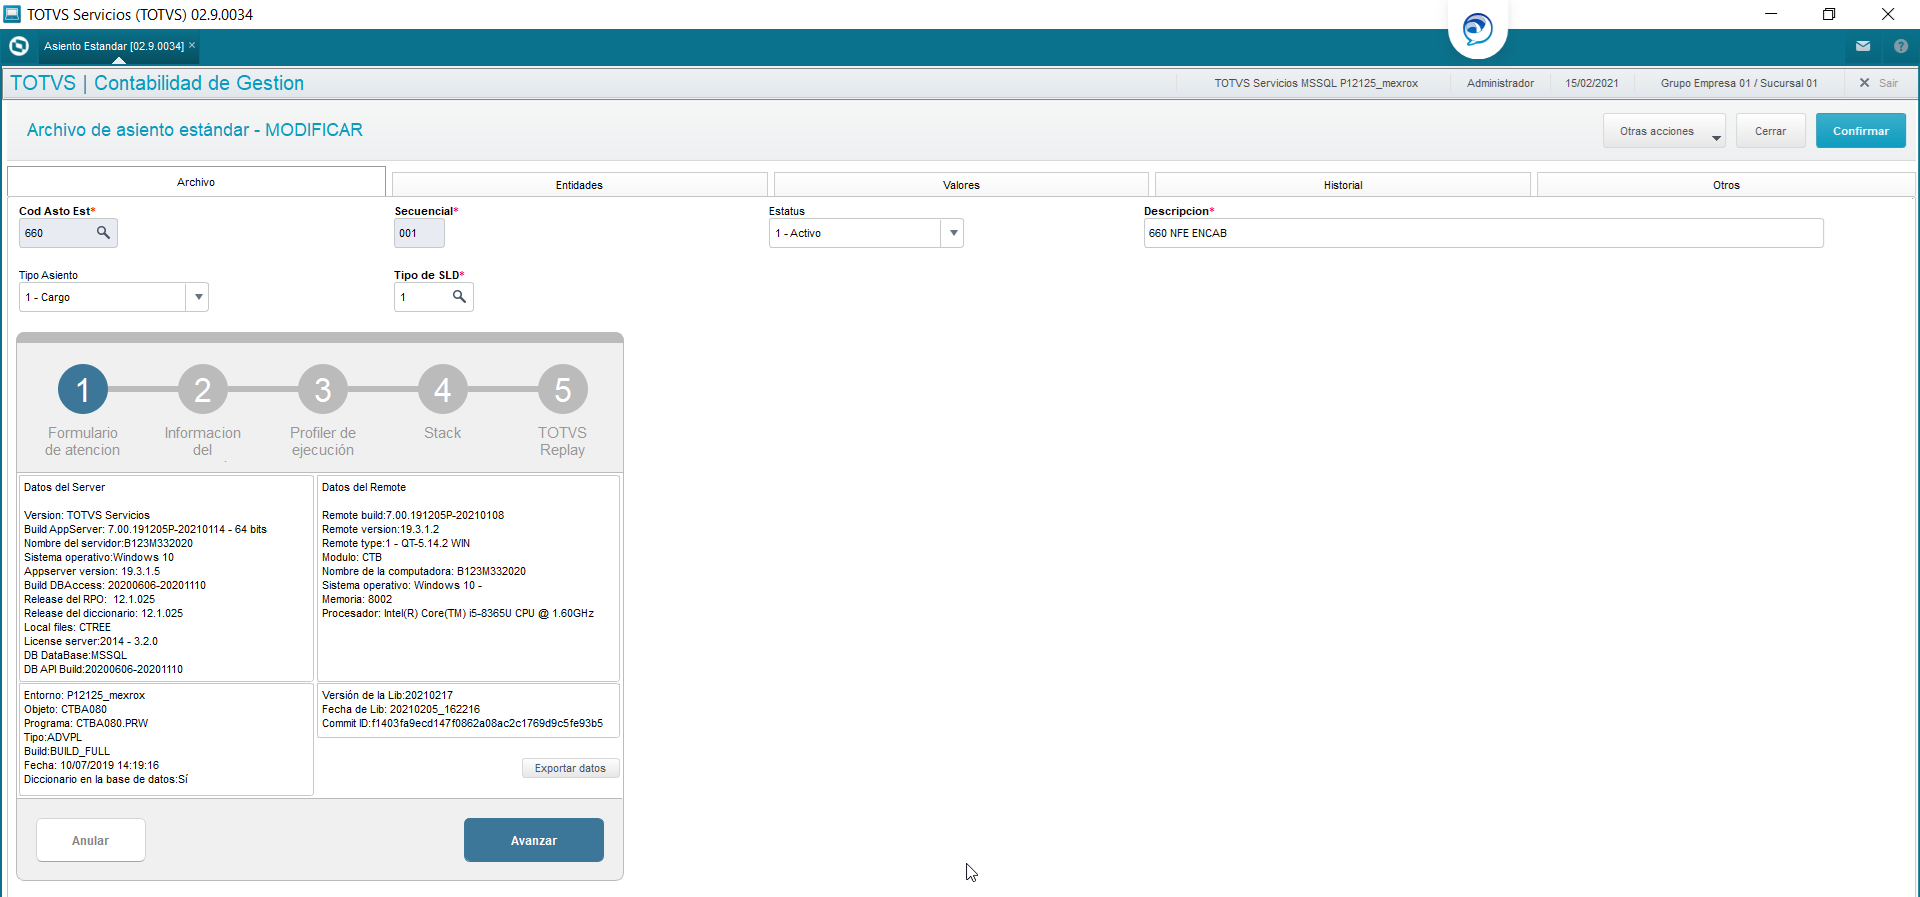Click the date 15/02/2021 in header
Viewport: 1920px width, 897px height.
pyautogui.click(x=1591, y=83)
